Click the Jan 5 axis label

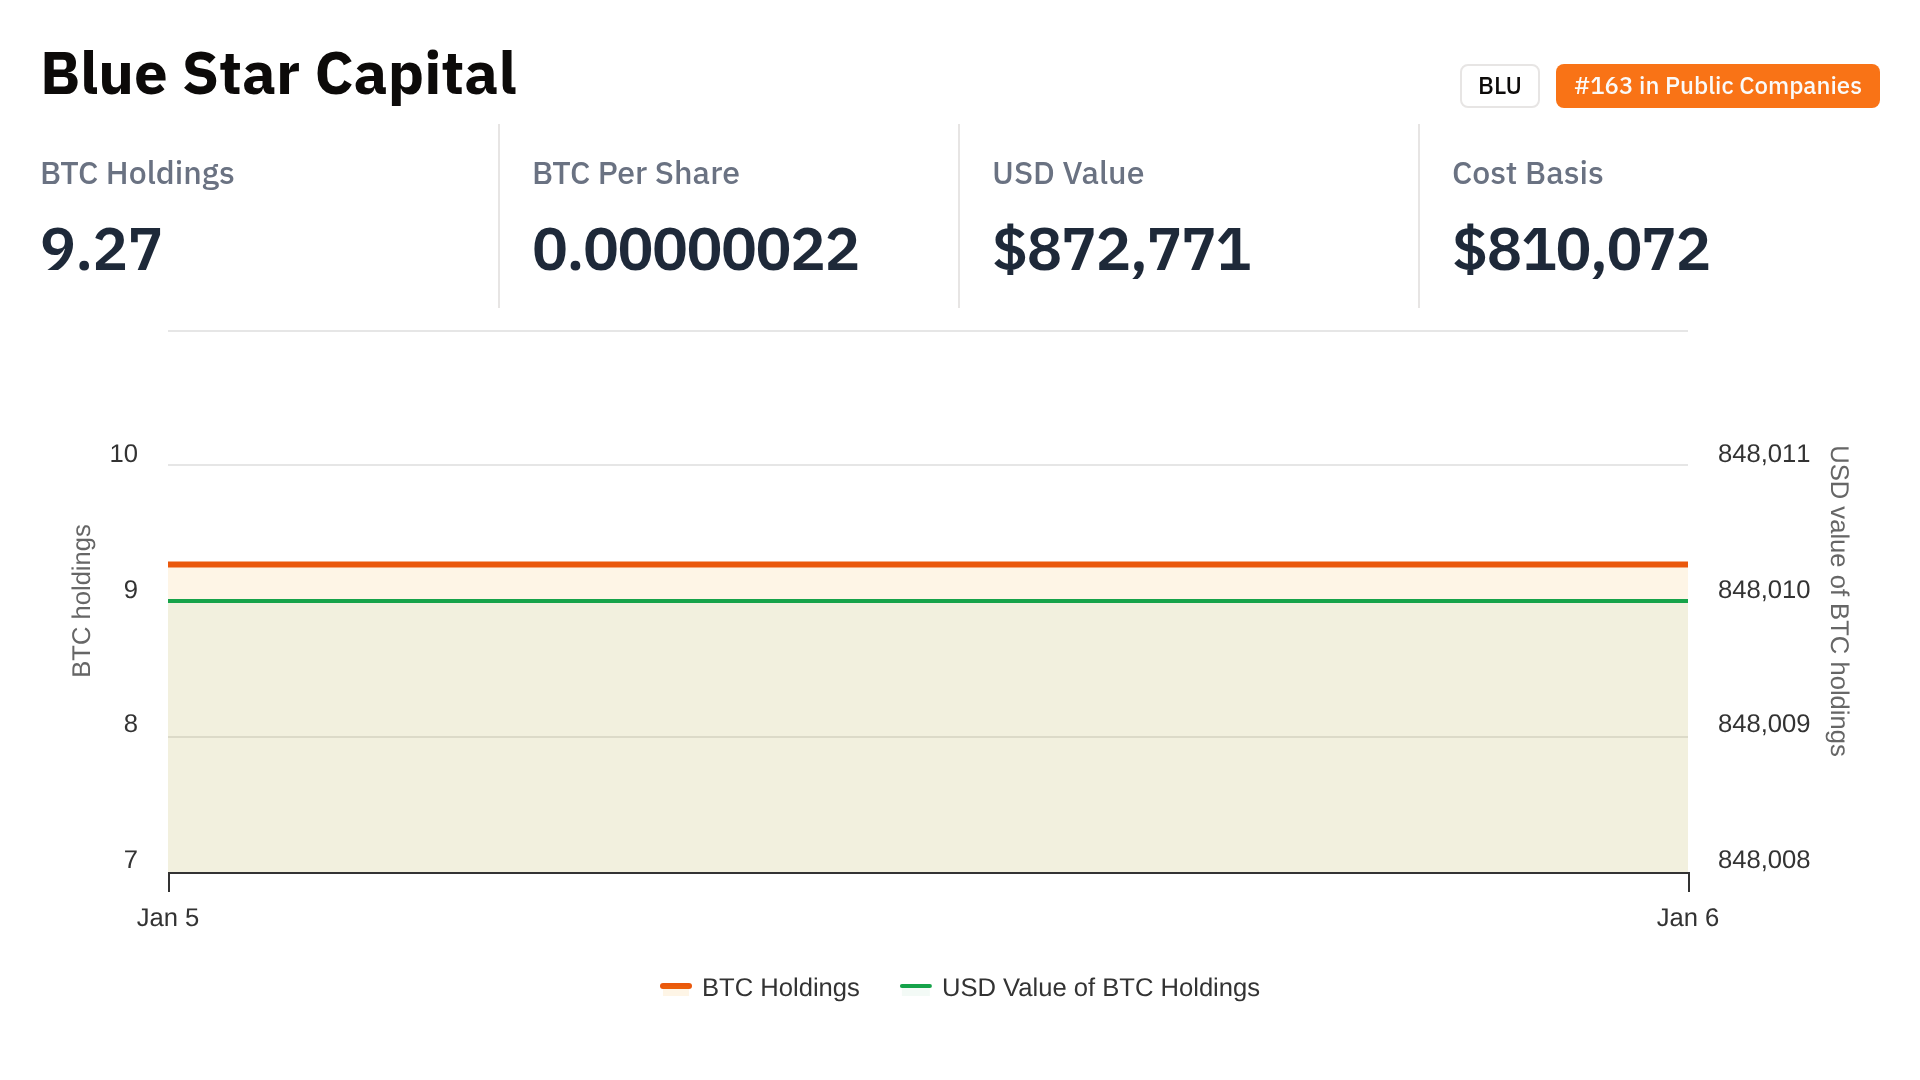pyautogui.click(x=168, y=917)
